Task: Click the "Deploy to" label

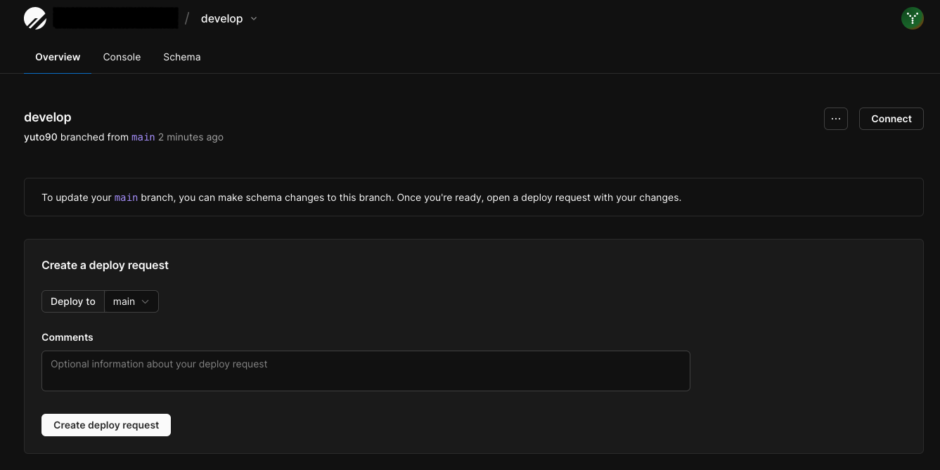Action: click(73, 301)
